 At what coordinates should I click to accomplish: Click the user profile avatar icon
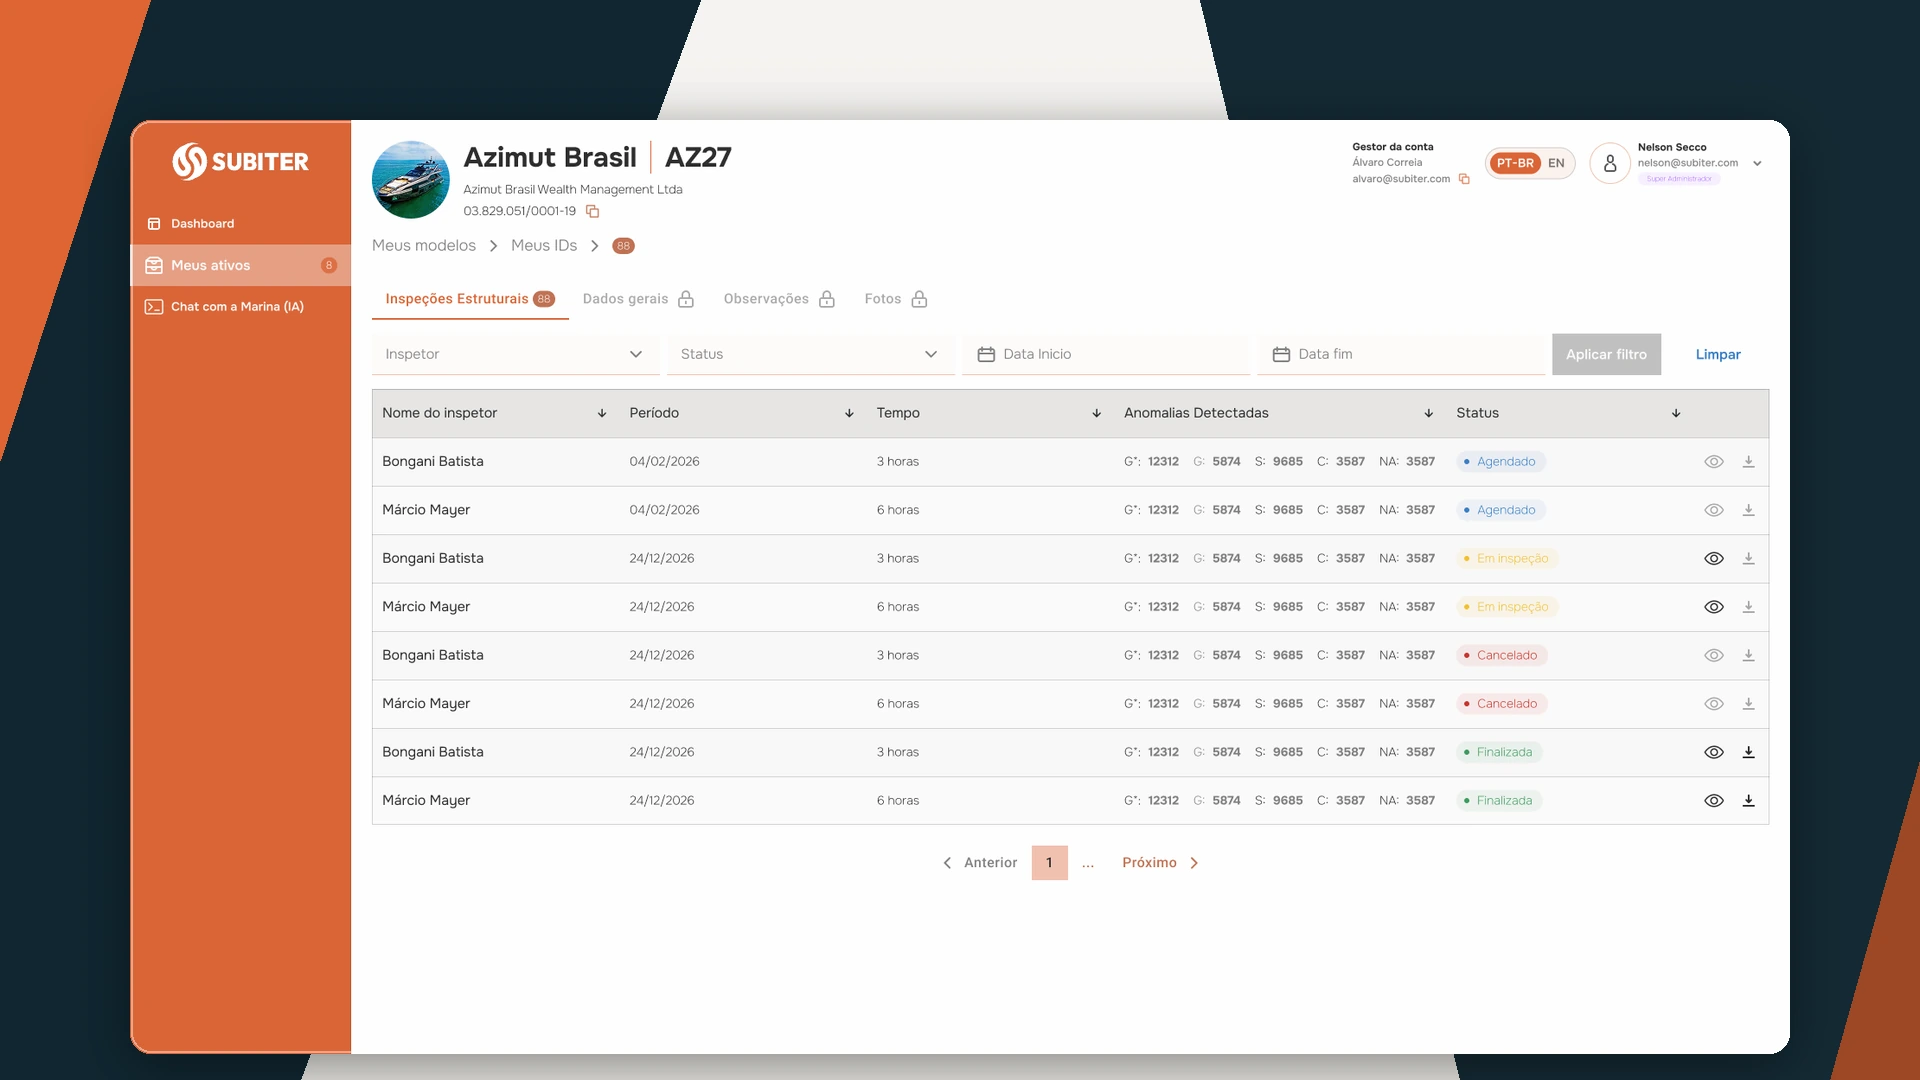coord(1610,163)
